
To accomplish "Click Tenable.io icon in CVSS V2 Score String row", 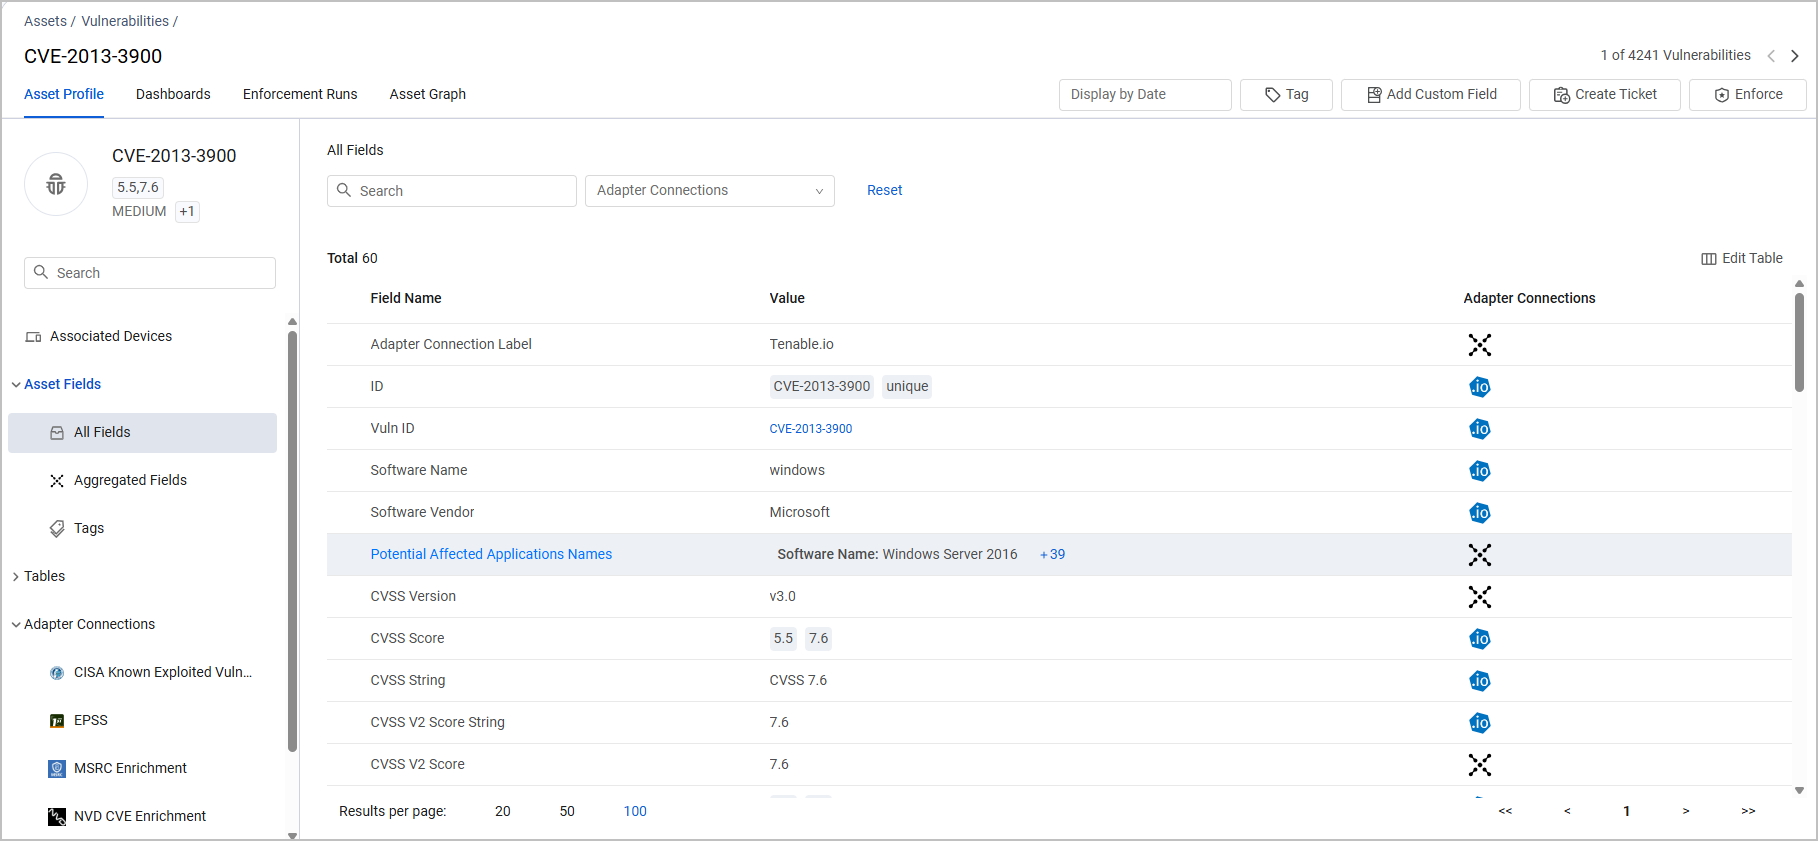I will pyautogui.click(x=1479, y=723).
